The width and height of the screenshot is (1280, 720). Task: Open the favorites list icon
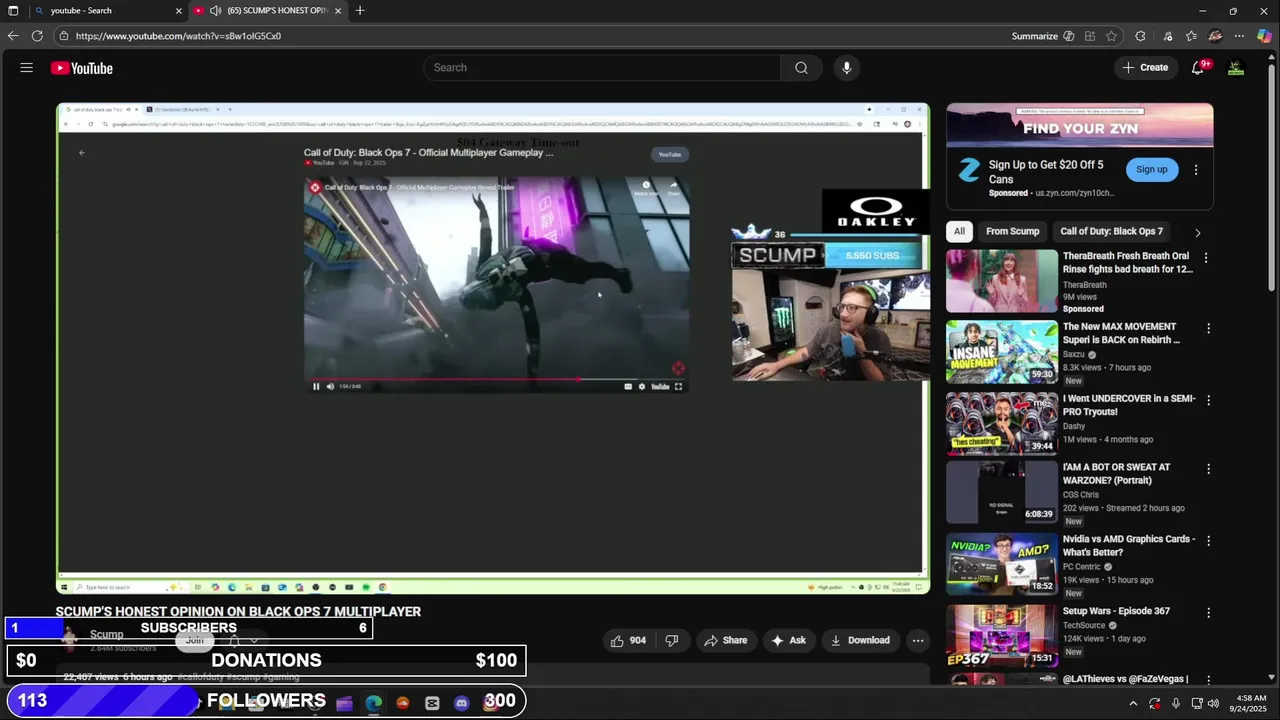click(1191, 36)
